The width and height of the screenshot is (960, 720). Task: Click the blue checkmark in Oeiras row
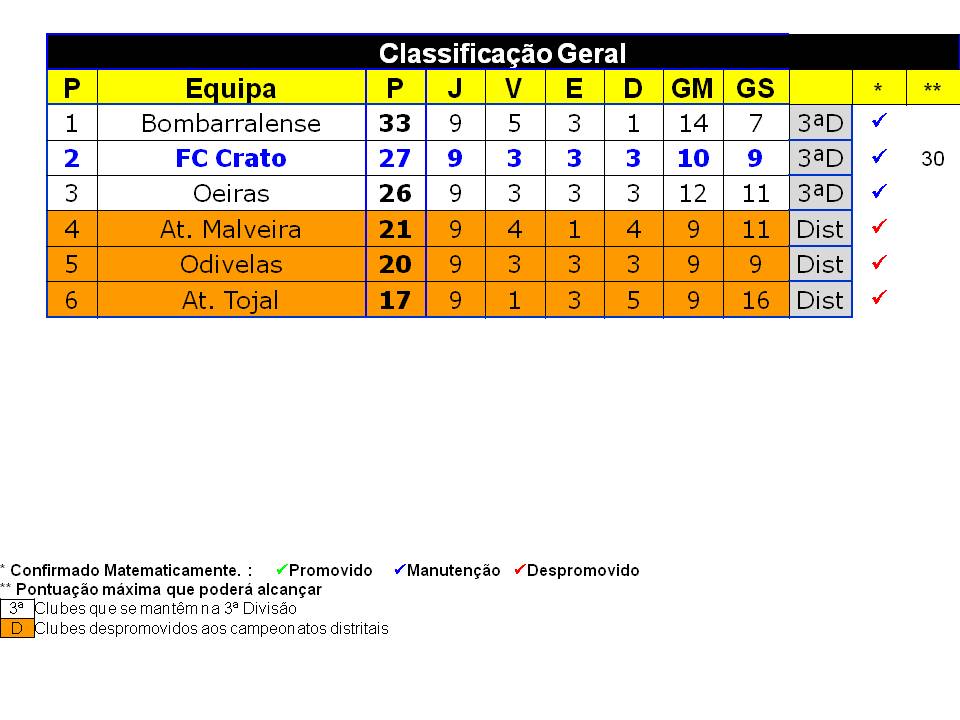tap(879, 192)
